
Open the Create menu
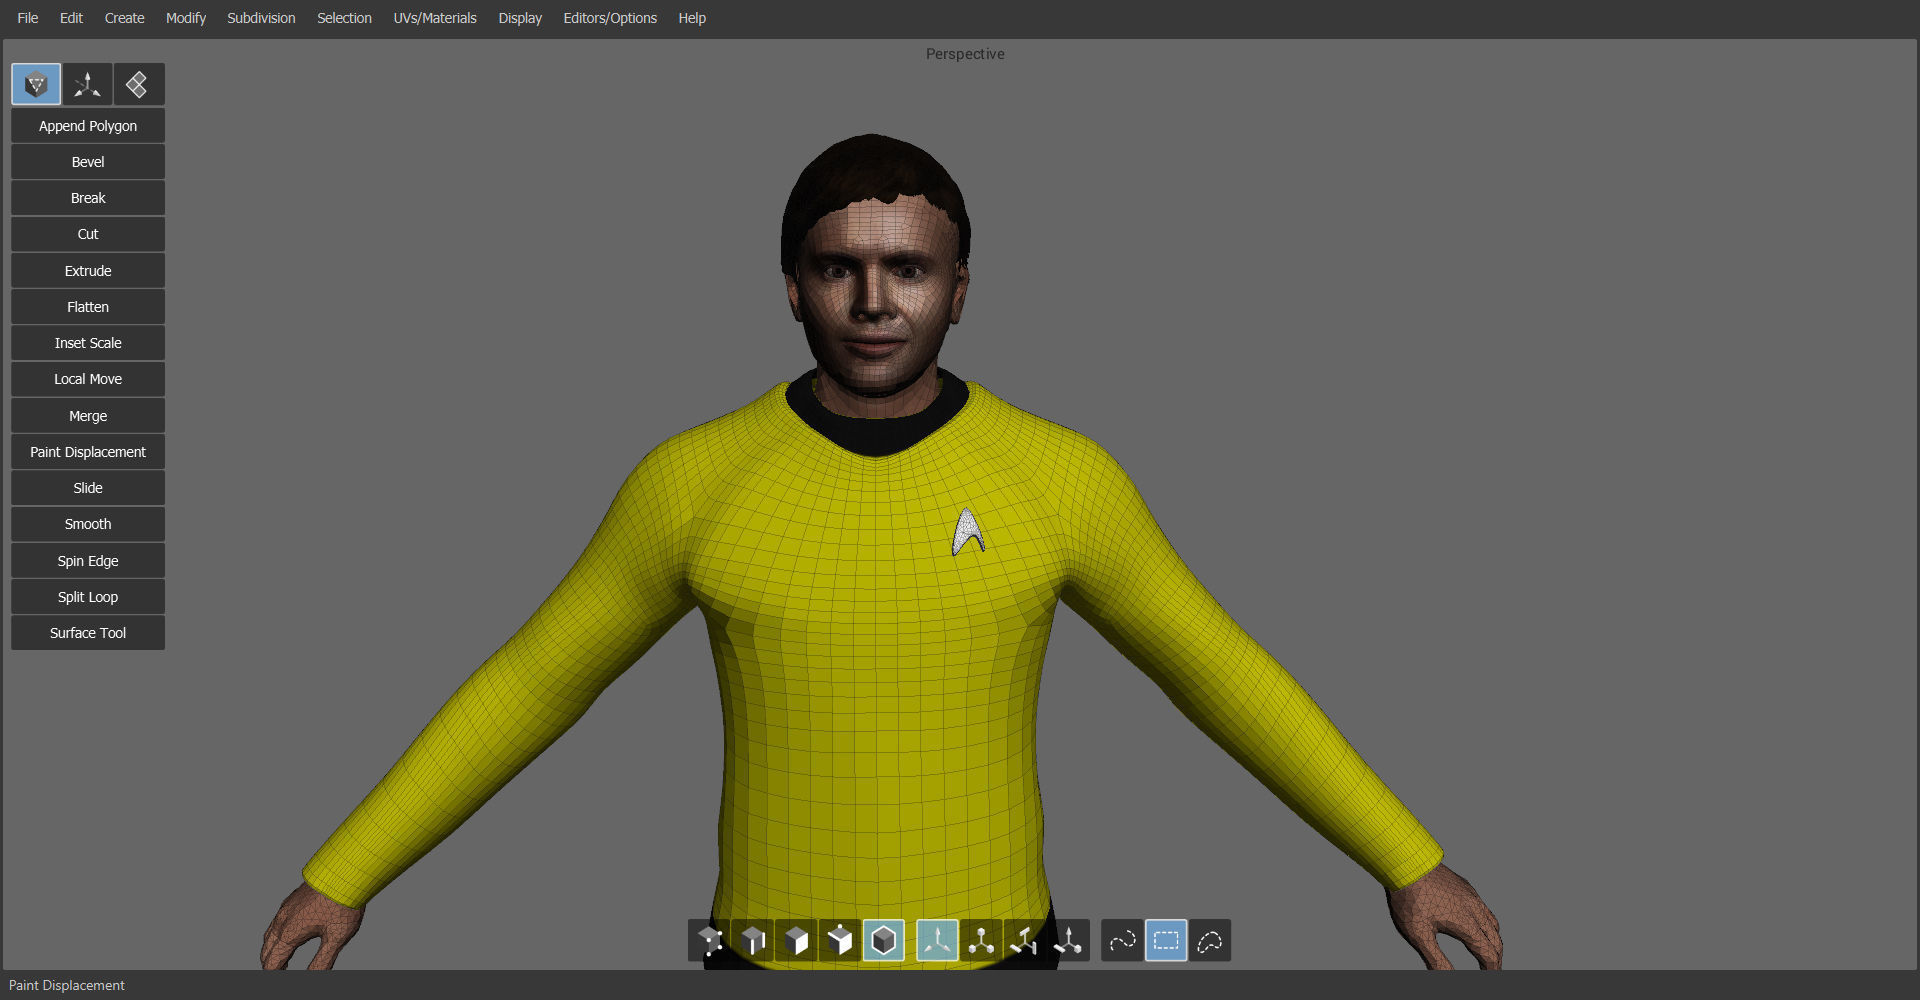124,18
